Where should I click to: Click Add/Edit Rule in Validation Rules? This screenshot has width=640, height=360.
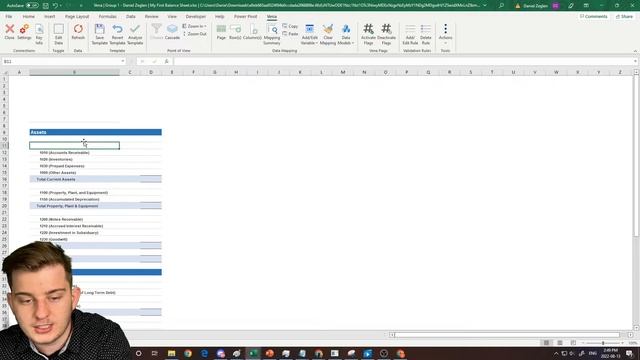pyautogui.click(x=410, y=34)
